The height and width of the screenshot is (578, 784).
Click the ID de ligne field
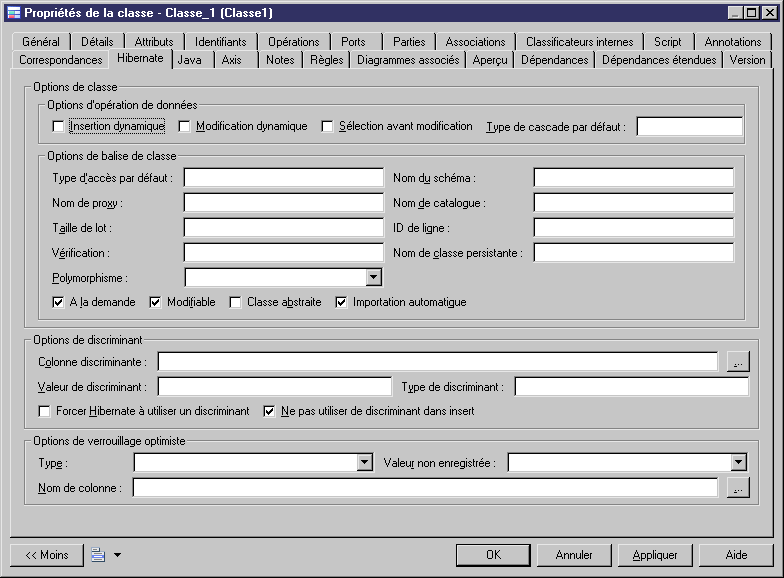(x=634, y=228)
